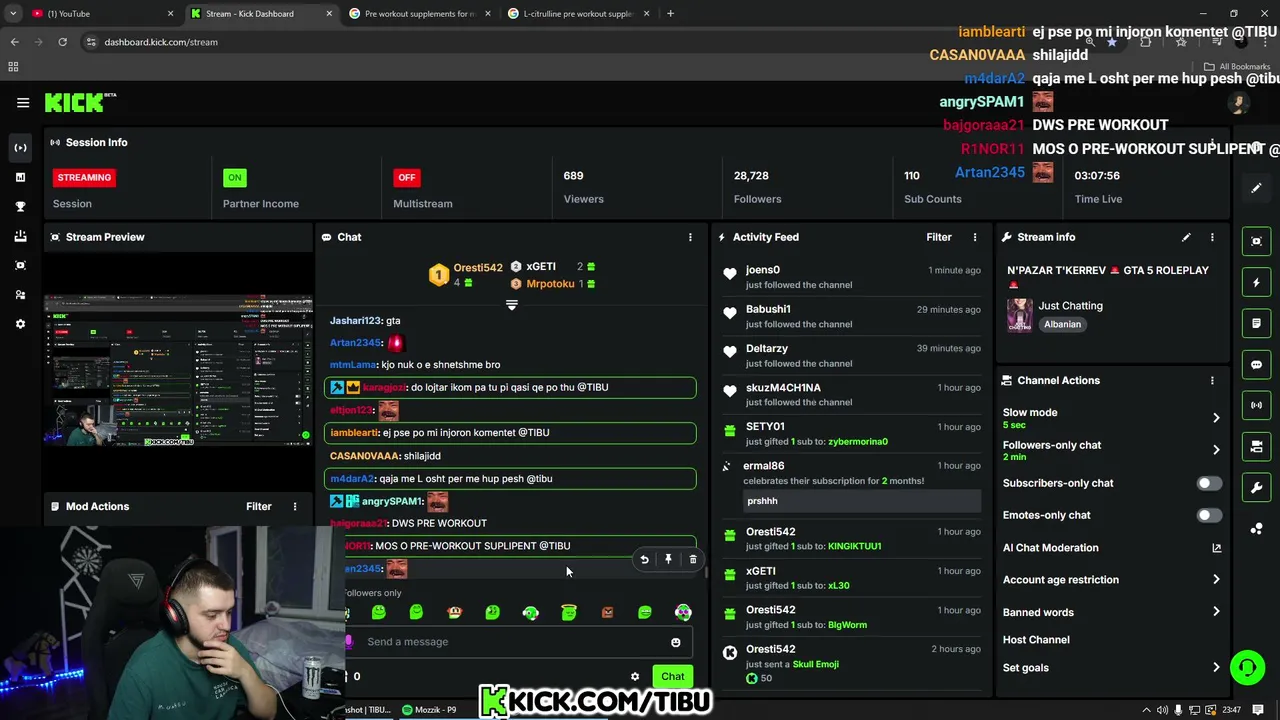Screen dimensions: 1280x720
Task: Click the Send a message field
Action: point(513,642)
